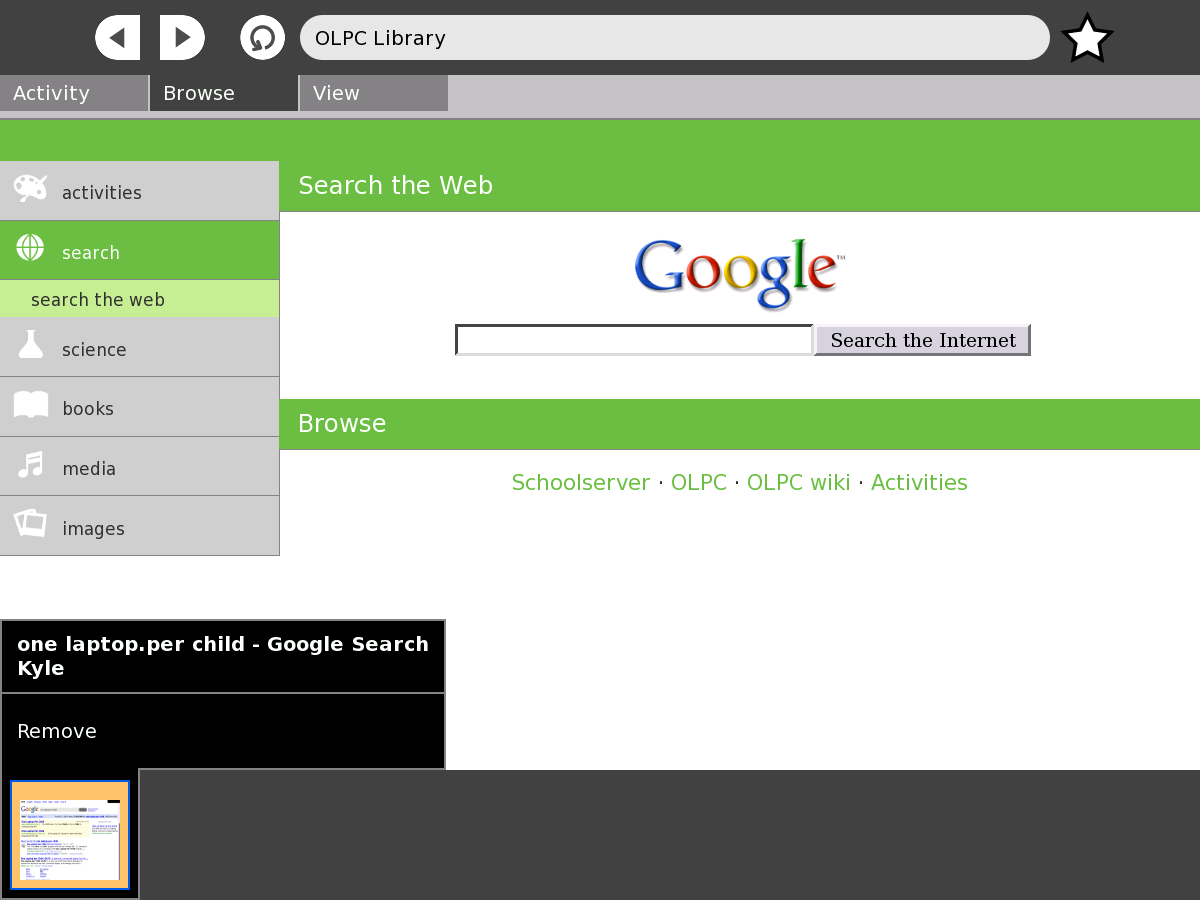Select the 'search the web' sub-item
This screenshot has height=900, width=1200.
[98, 300]
